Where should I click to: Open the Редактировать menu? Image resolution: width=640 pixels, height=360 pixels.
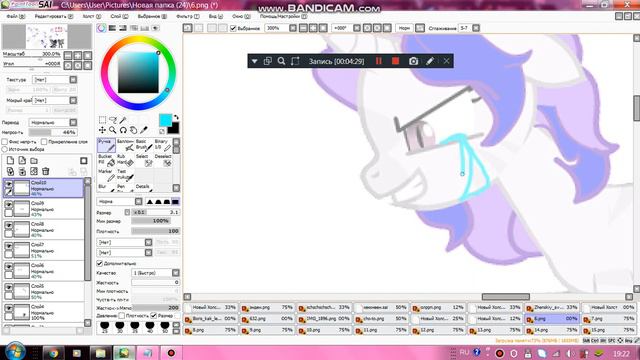(x=53, y=16)
